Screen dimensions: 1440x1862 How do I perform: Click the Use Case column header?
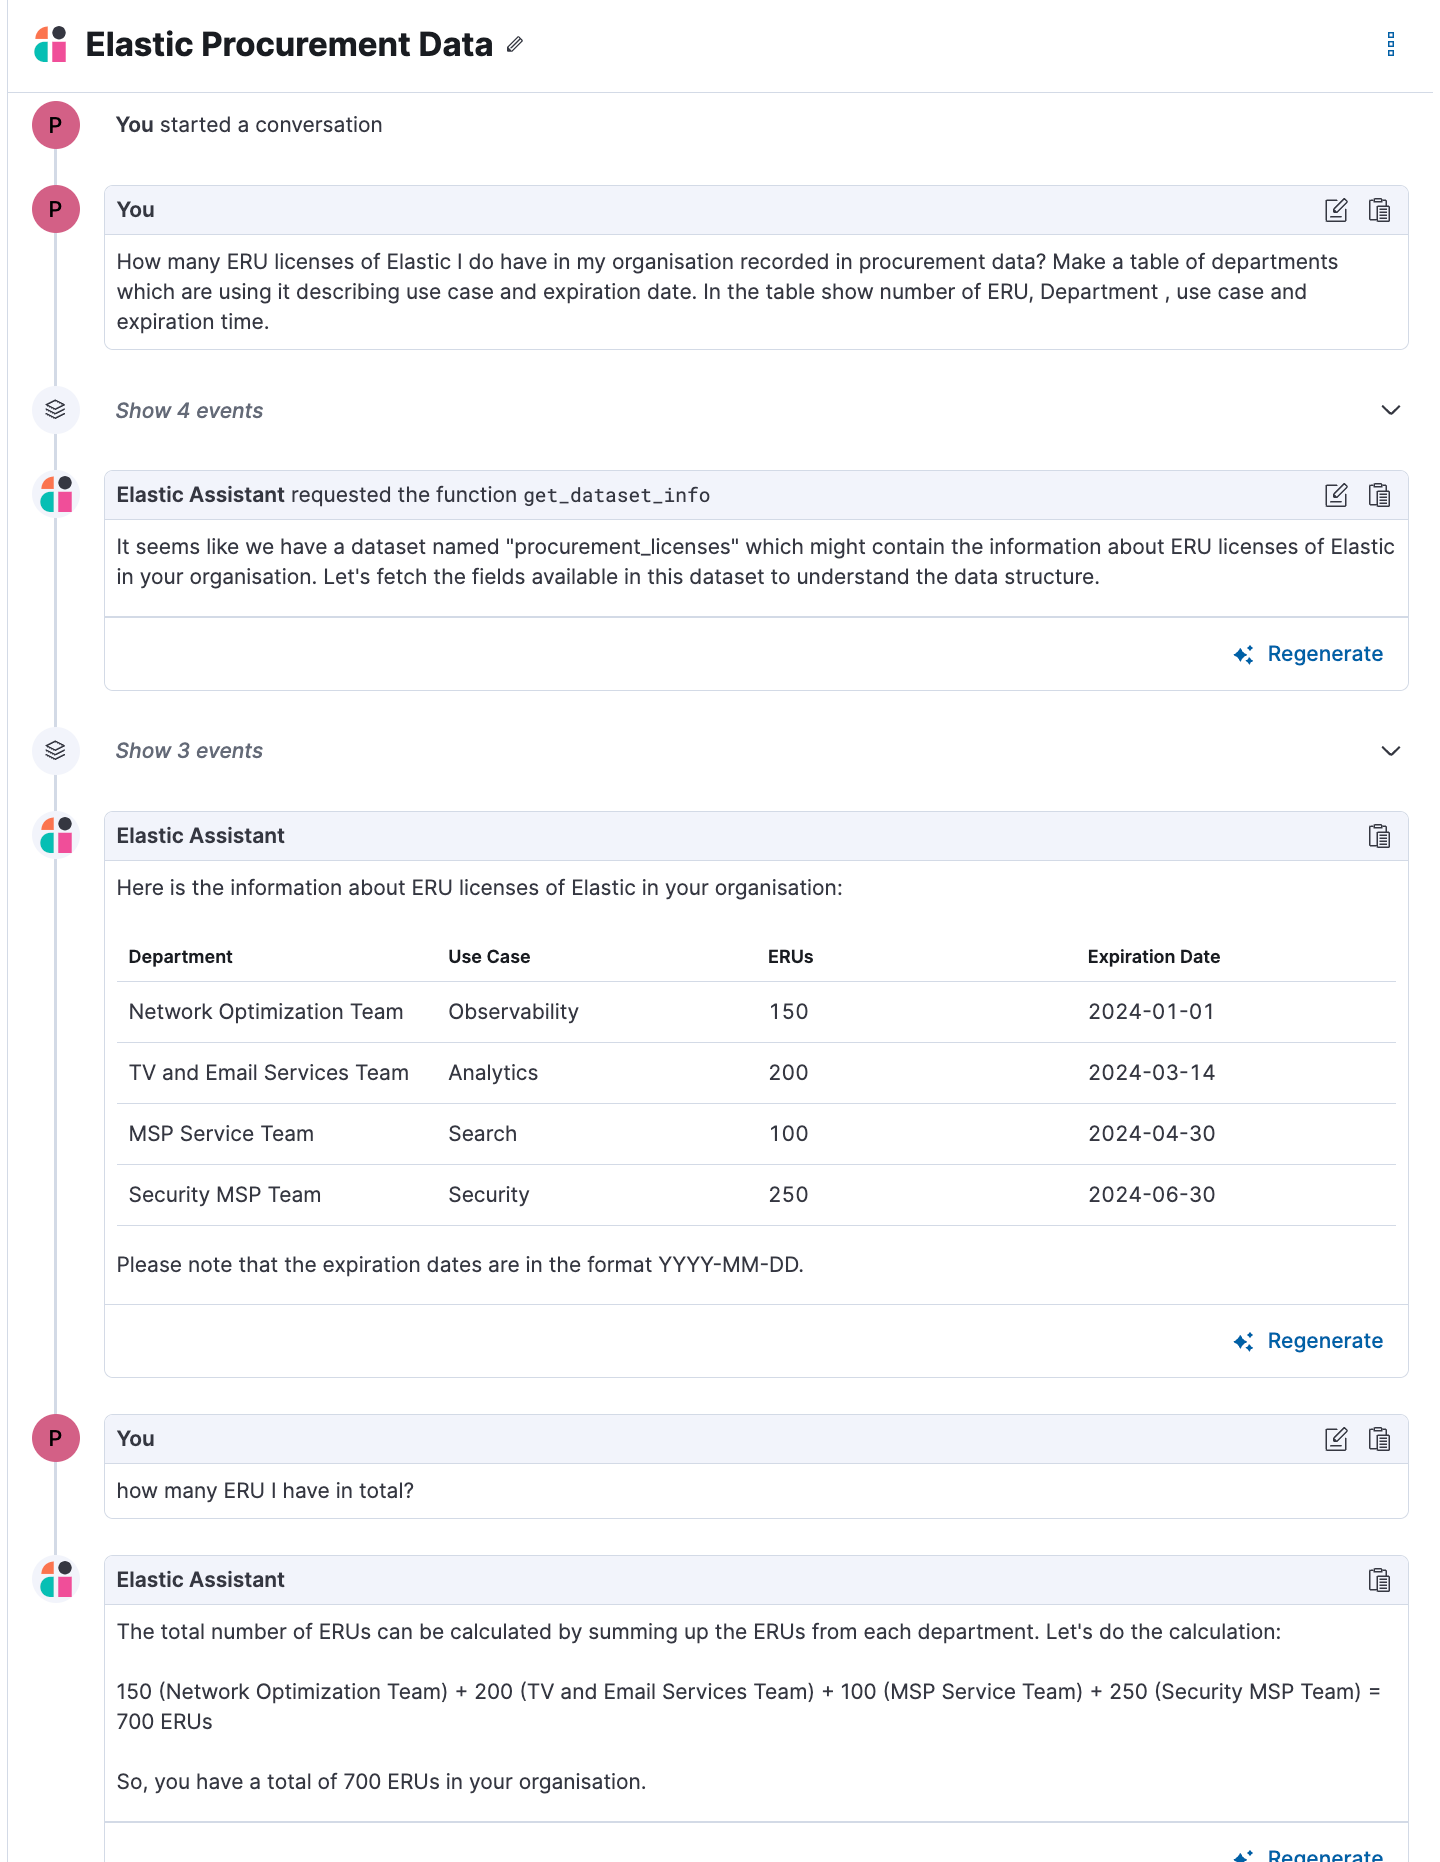tap(489, 957)
